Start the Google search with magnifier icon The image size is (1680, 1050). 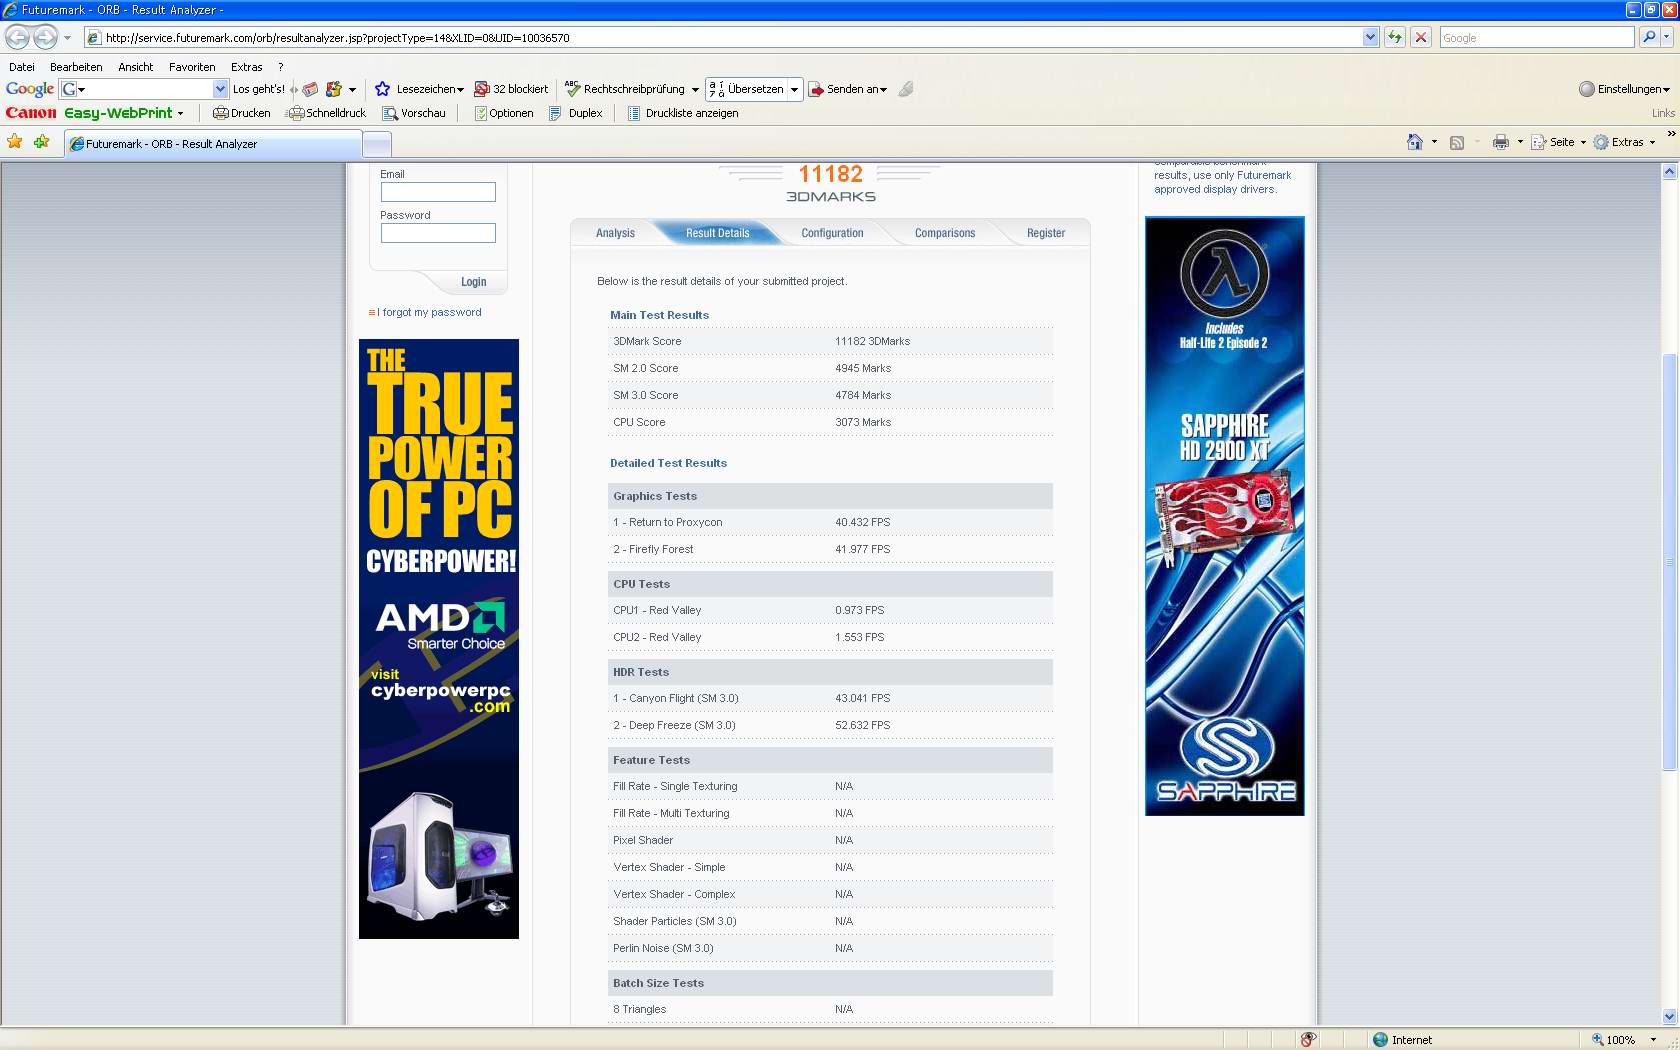(1649, 37)
